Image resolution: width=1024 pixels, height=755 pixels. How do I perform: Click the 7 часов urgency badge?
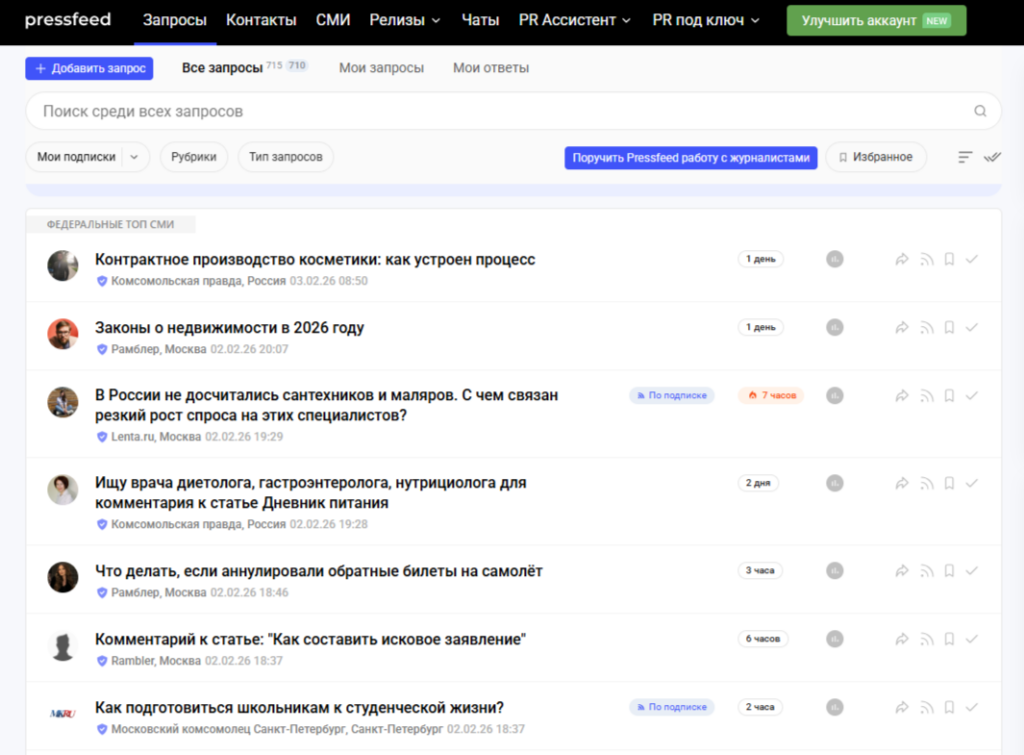(x=771, y=395)
